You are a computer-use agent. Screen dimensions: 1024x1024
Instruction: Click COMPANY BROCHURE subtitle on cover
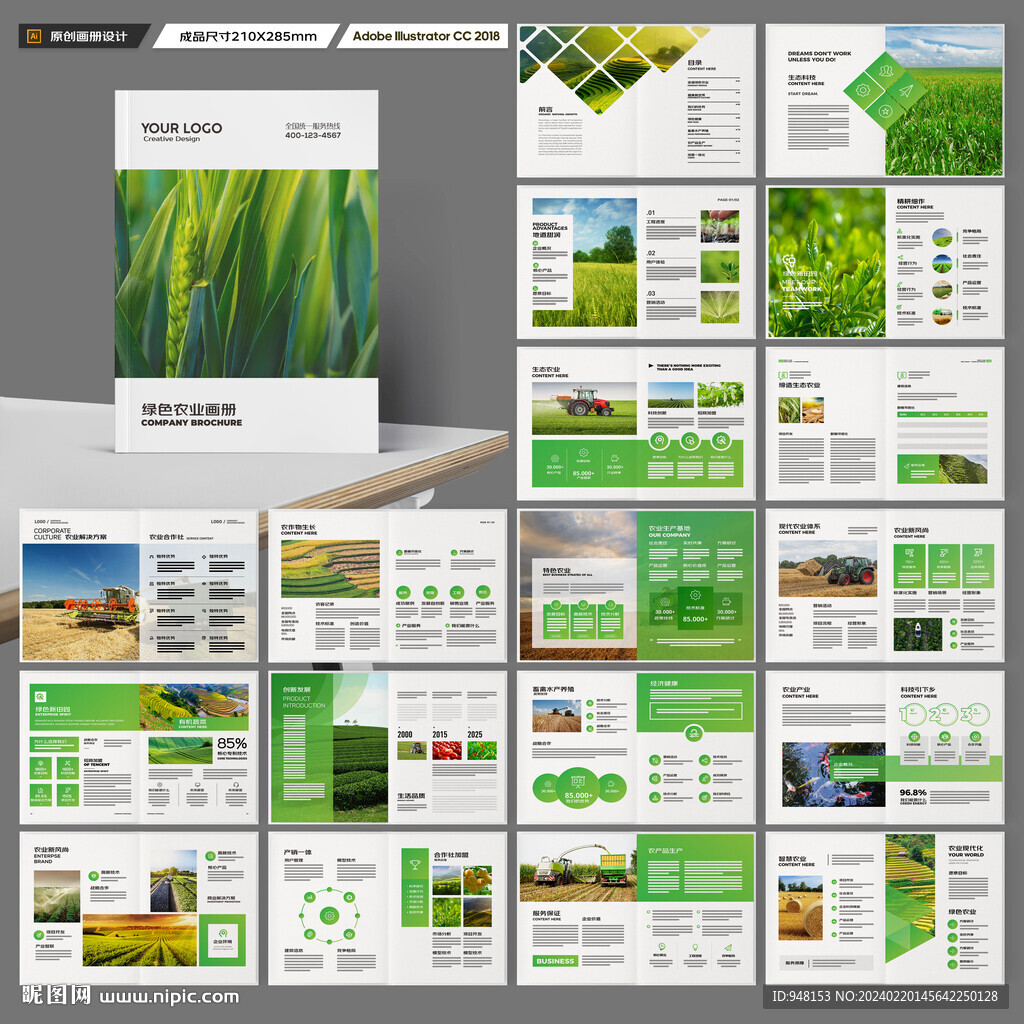pos(191,423)
